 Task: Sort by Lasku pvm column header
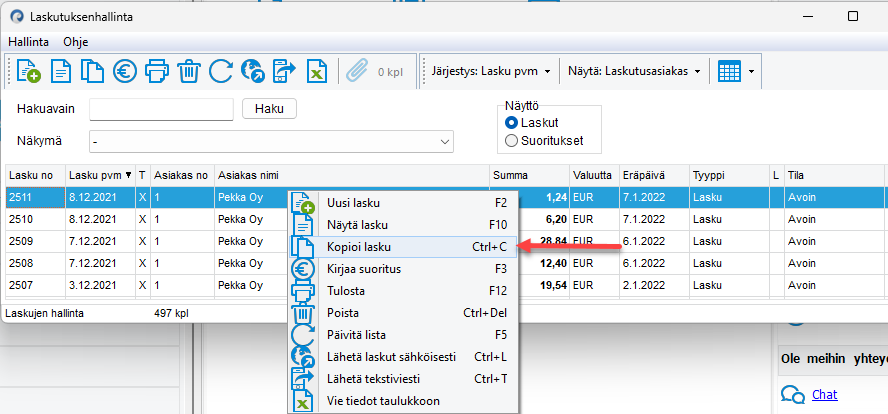[101, 176]
